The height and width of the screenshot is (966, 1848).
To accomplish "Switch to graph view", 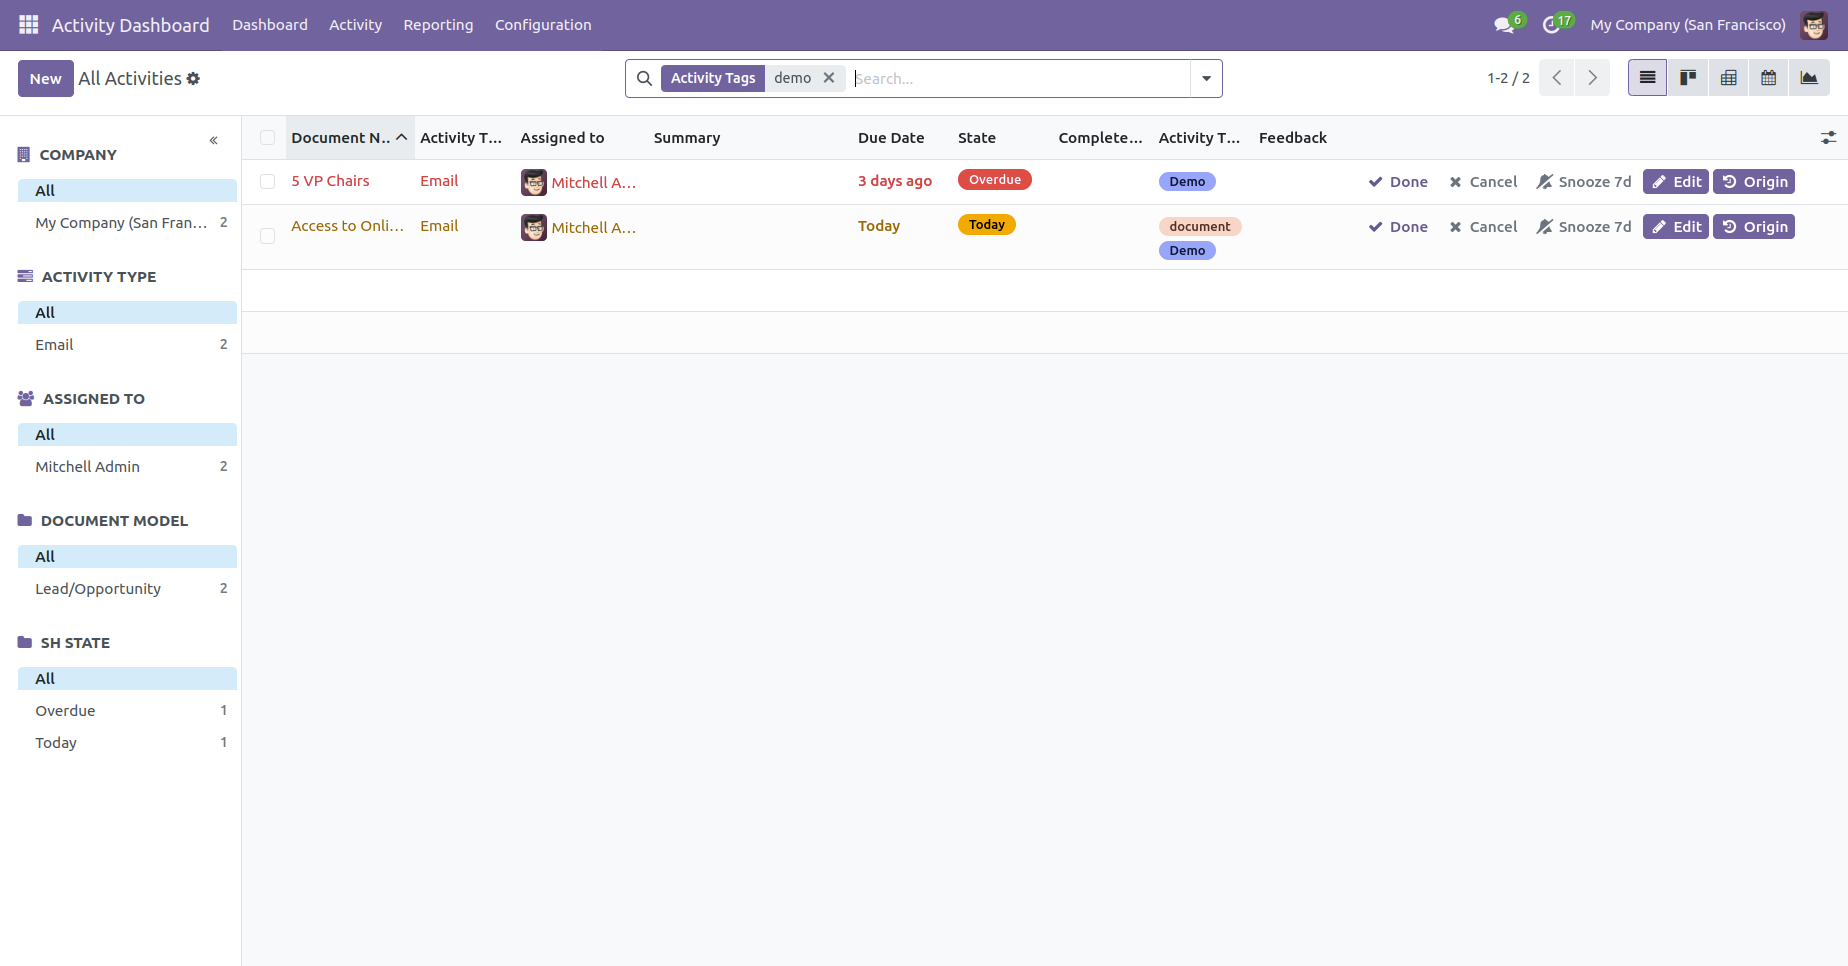I will tap(1810, 78).
